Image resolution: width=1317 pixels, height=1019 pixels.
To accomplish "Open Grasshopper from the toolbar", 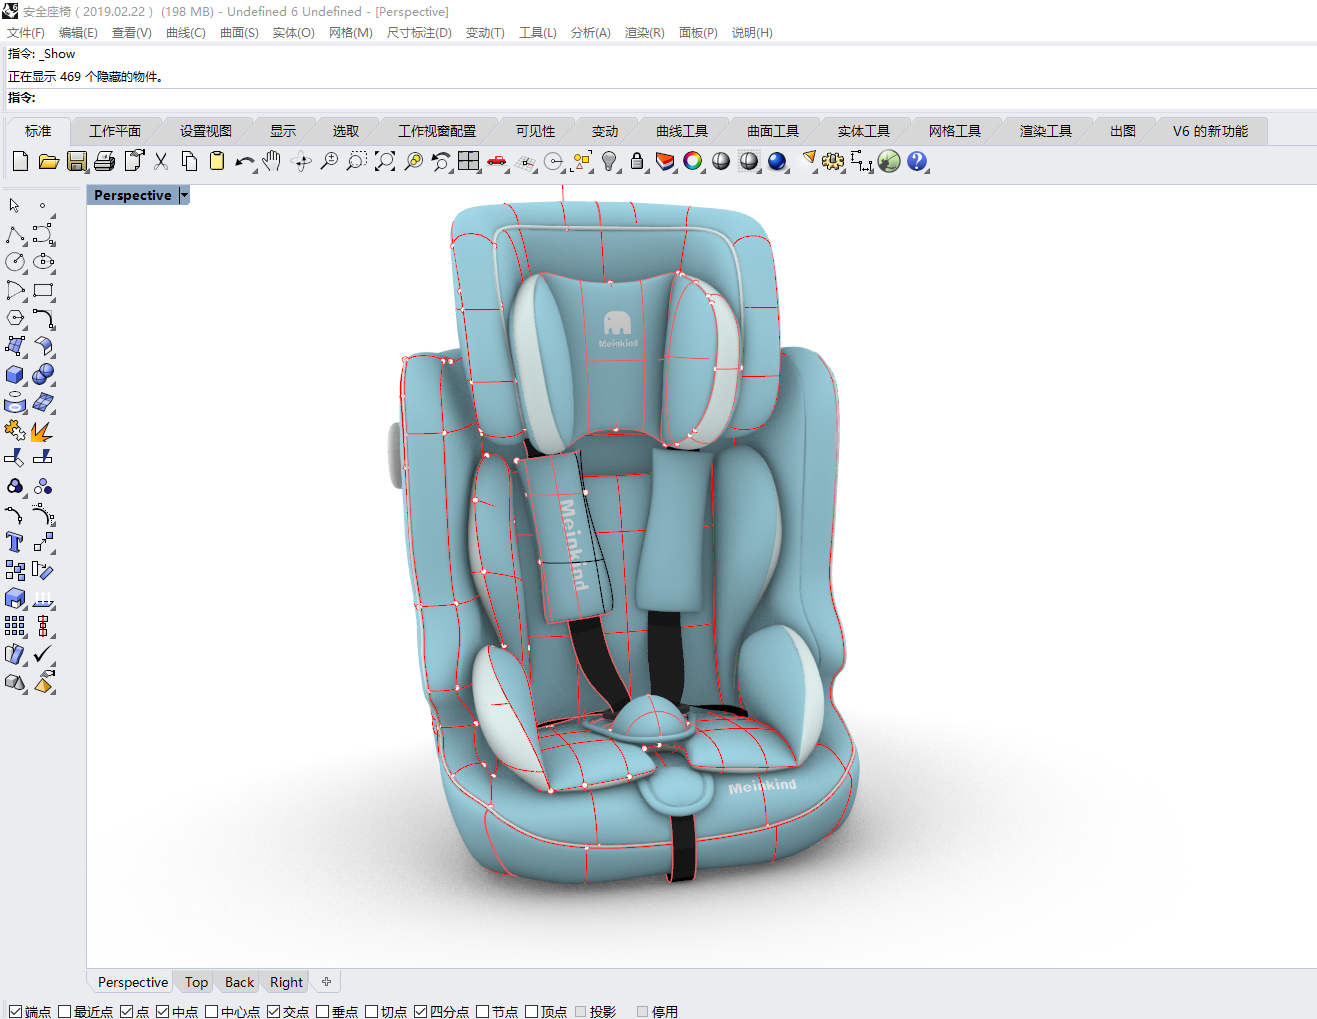I will 889,161.
